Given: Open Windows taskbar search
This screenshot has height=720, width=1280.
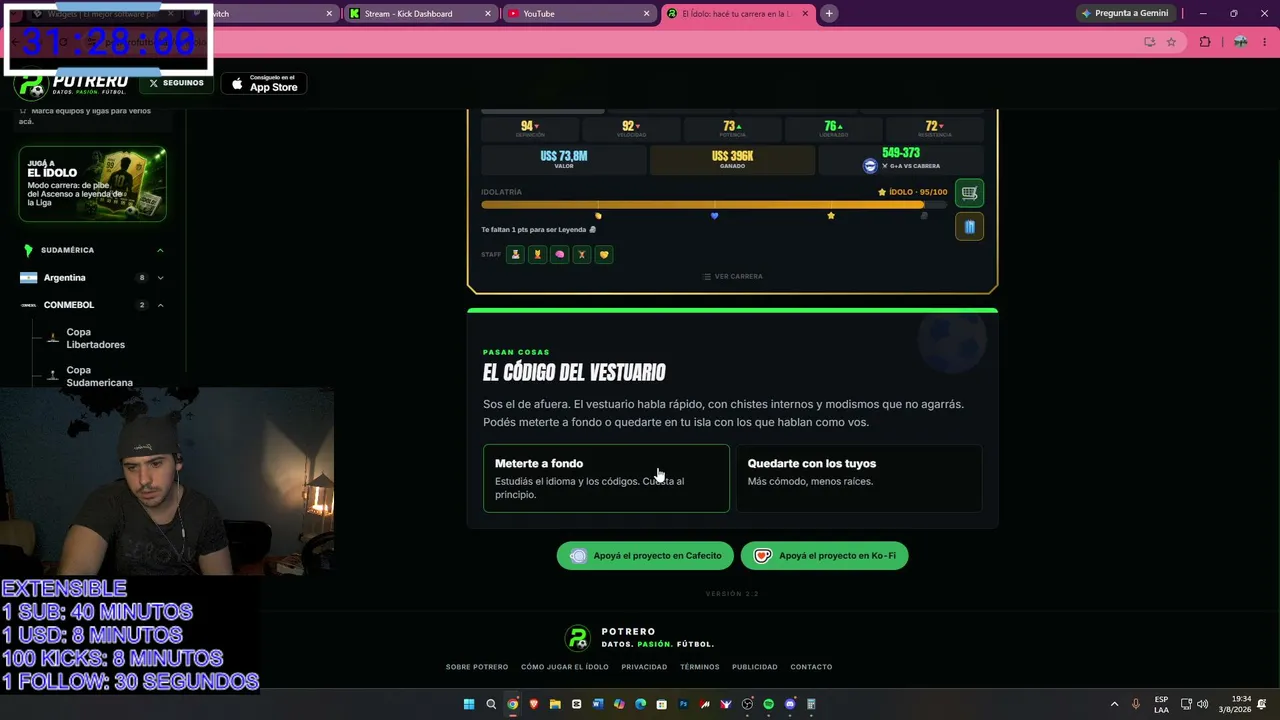Looking at the screenshot, I should click(x=491, y=704).
